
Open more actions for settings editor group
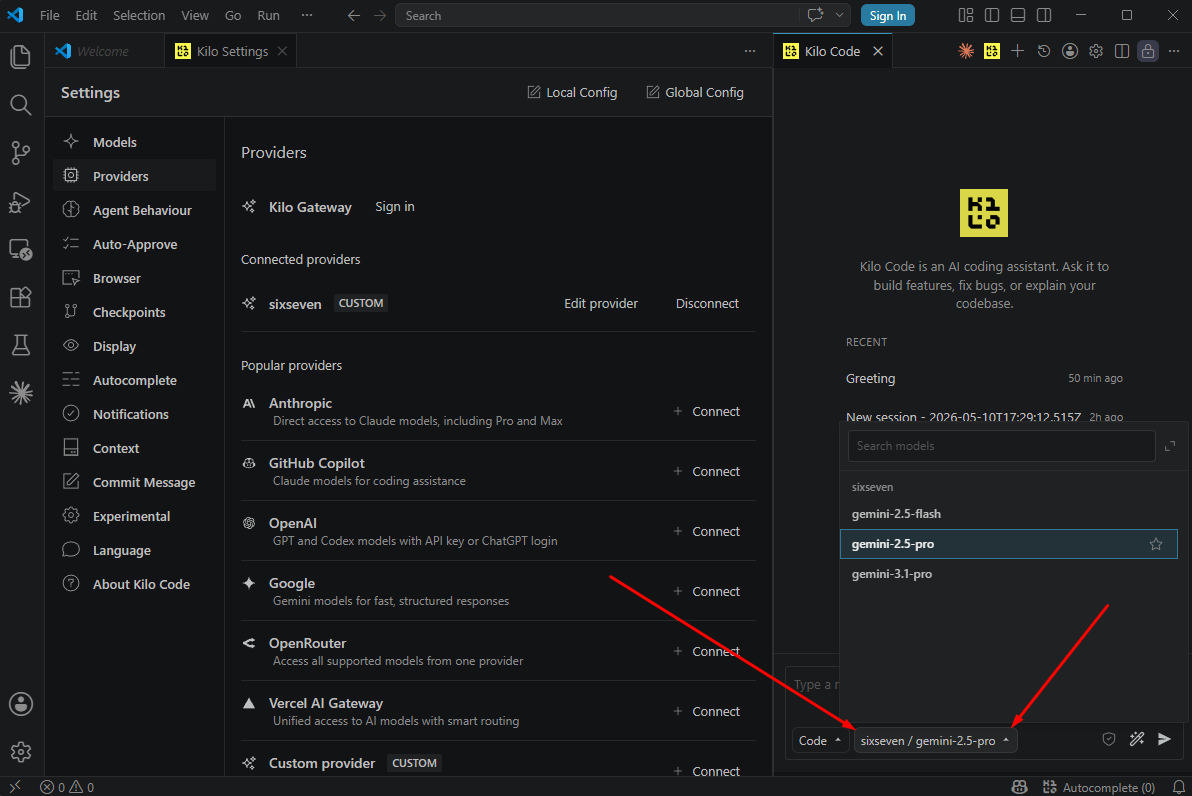[750, 51]
